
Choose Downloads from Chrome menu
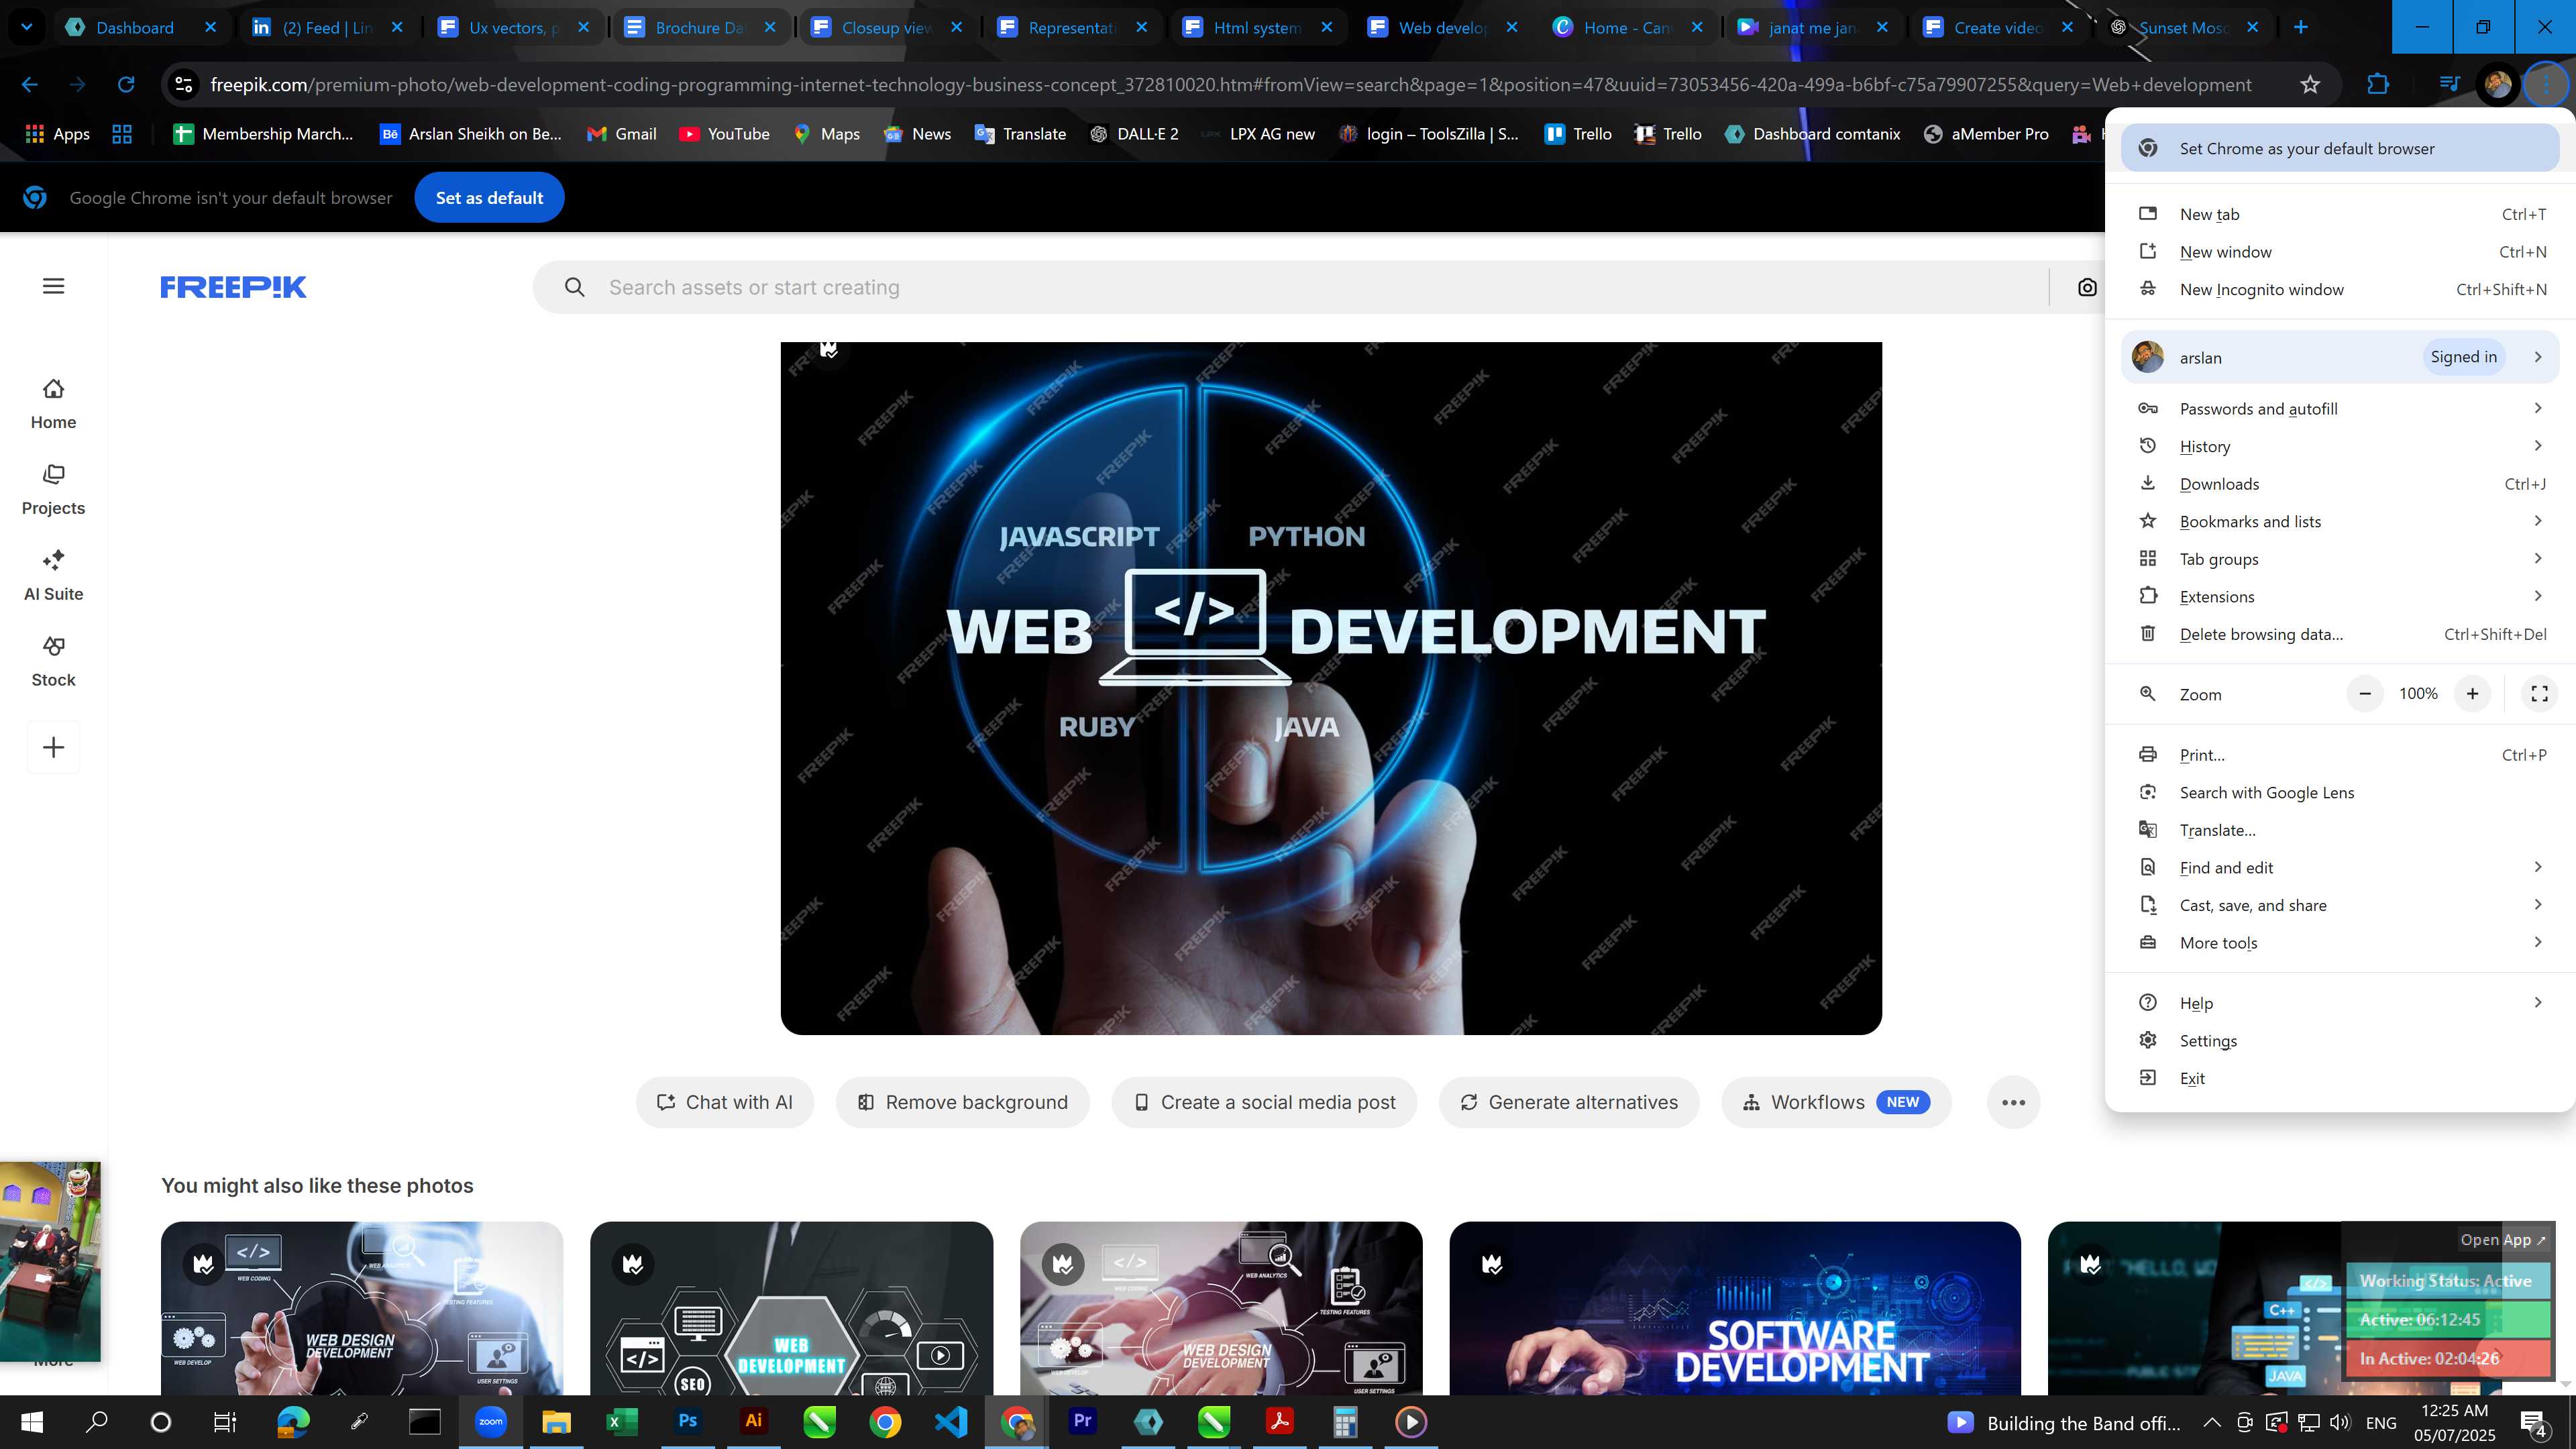2341,484
